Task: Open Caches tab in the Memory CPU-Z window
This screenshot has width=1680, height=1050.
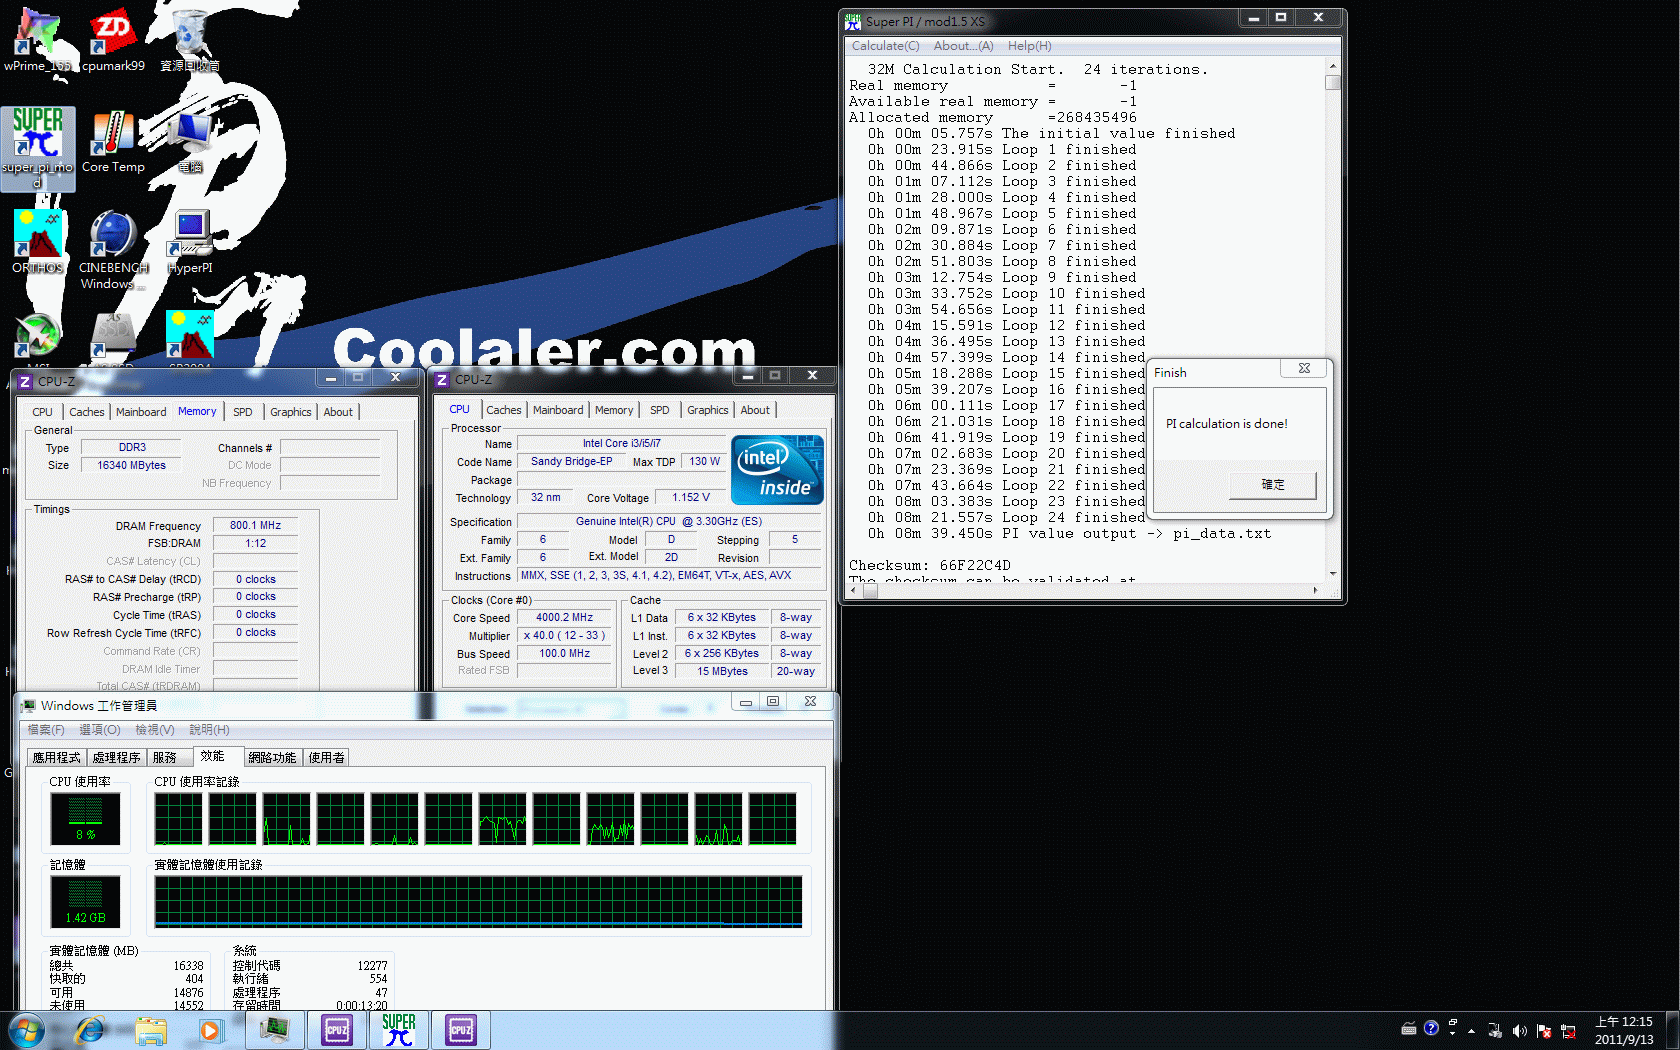Action: point(86,412)
